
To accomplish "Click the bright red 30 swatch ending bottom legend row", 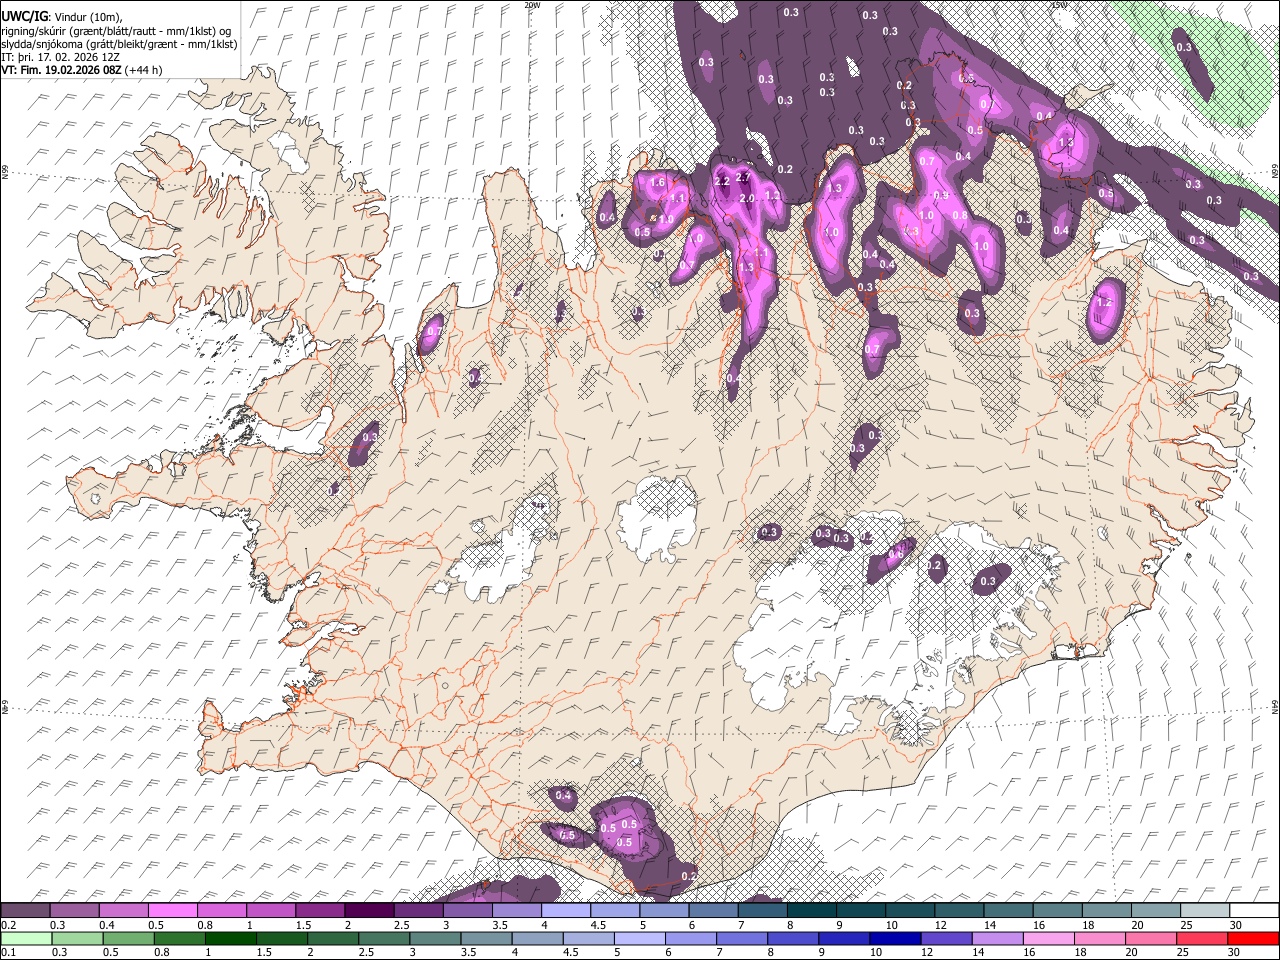I will point(1252,938).
